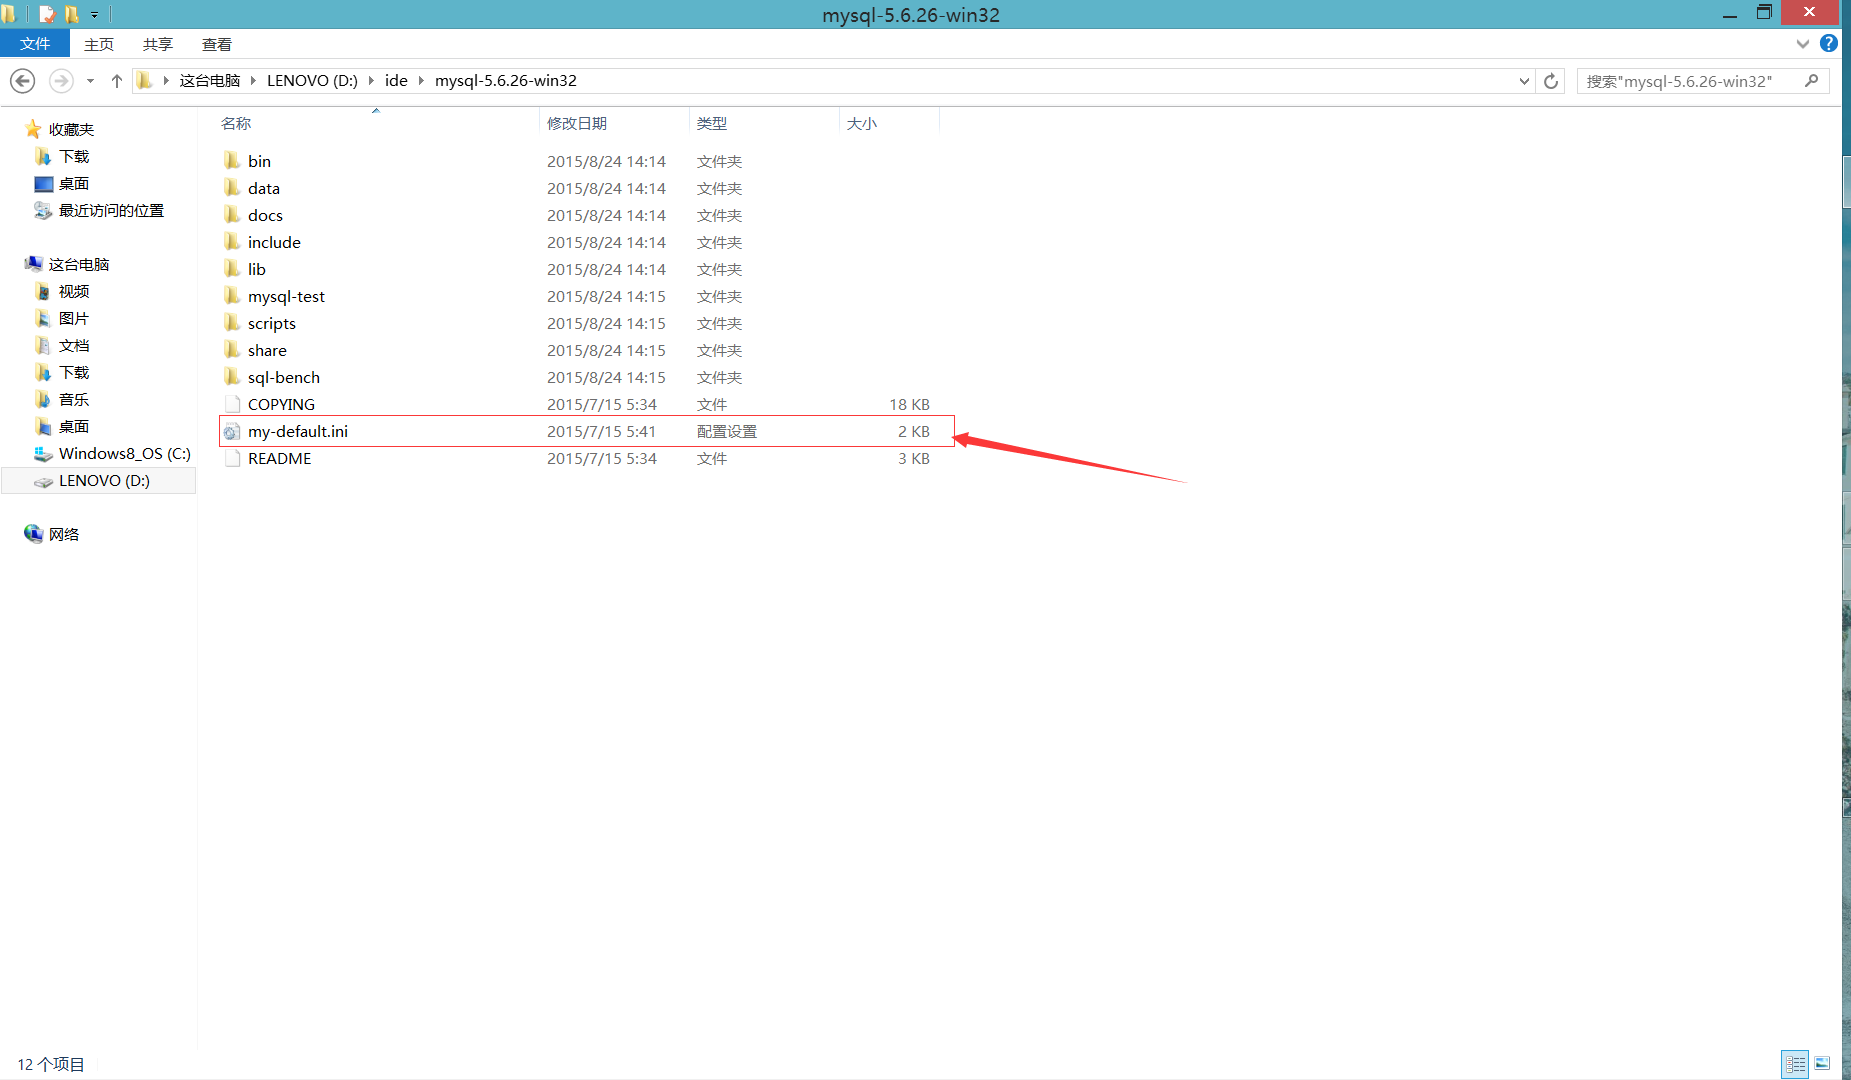
Task: Click the Network icon in sidebar
Action: (x=33, y=534)
